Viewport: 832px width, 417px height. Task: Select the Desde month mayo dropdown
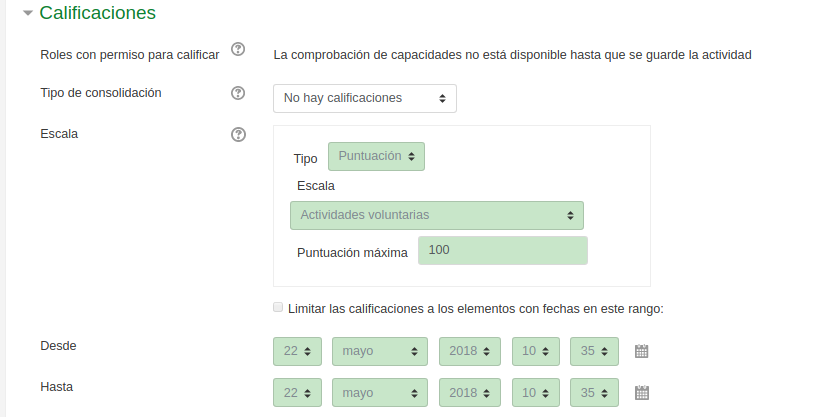point(379,351)
